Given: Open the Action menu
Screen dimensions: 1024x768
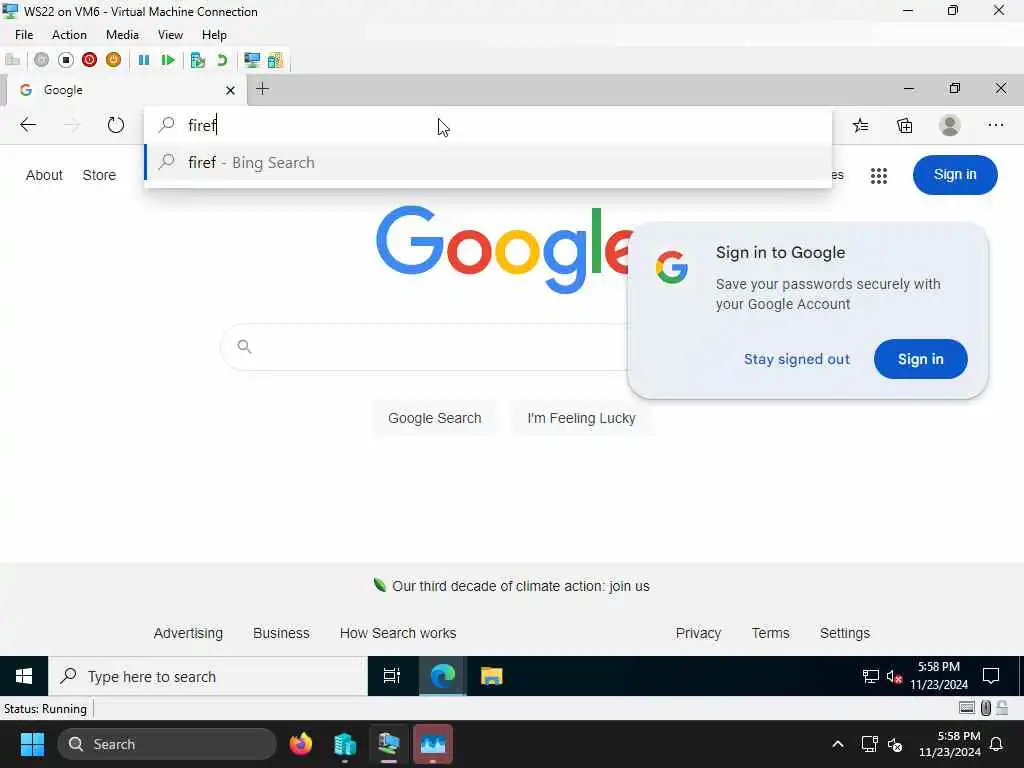Looking at the screenshot, I should coord(69,35).
